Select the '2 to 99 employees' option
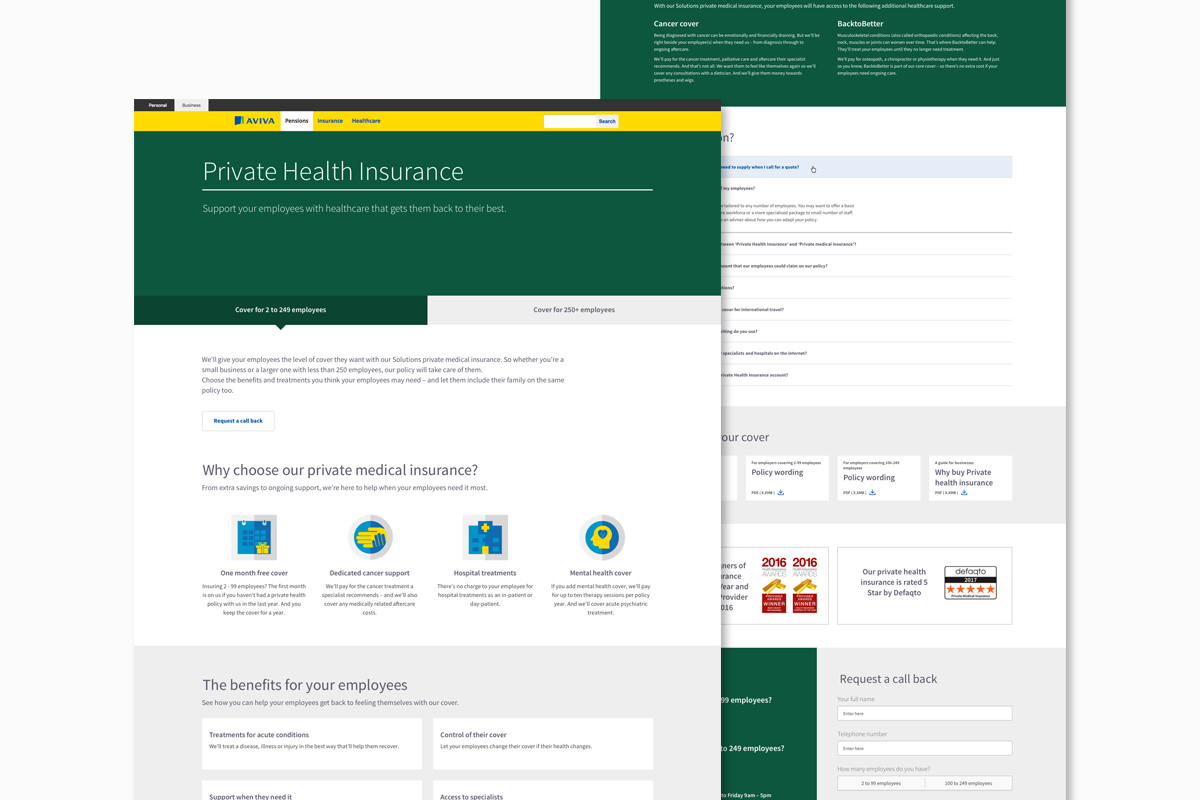The image size is (1200, 800). tap(880, 783)
